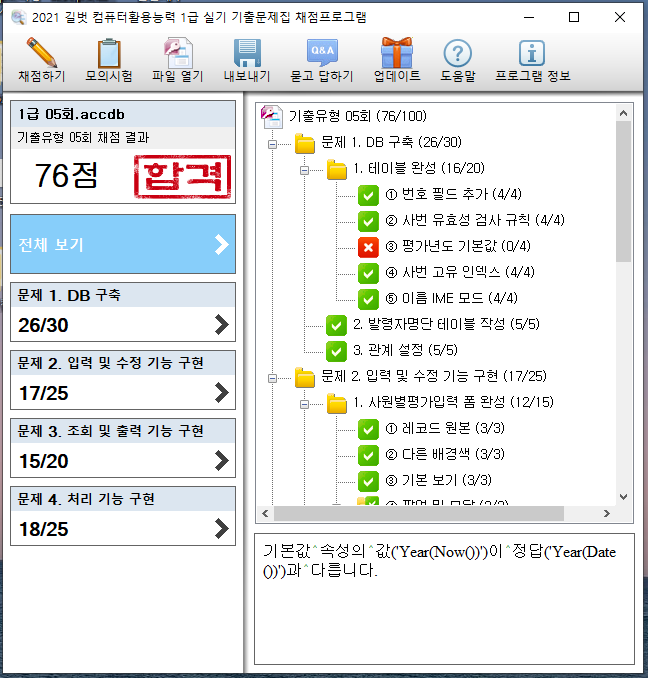This screenshot has width=648, height=678.
Task: Collapse the 문제 1. DB 구축 tree node
Action: pyautogui.click(x=272, y=143)
